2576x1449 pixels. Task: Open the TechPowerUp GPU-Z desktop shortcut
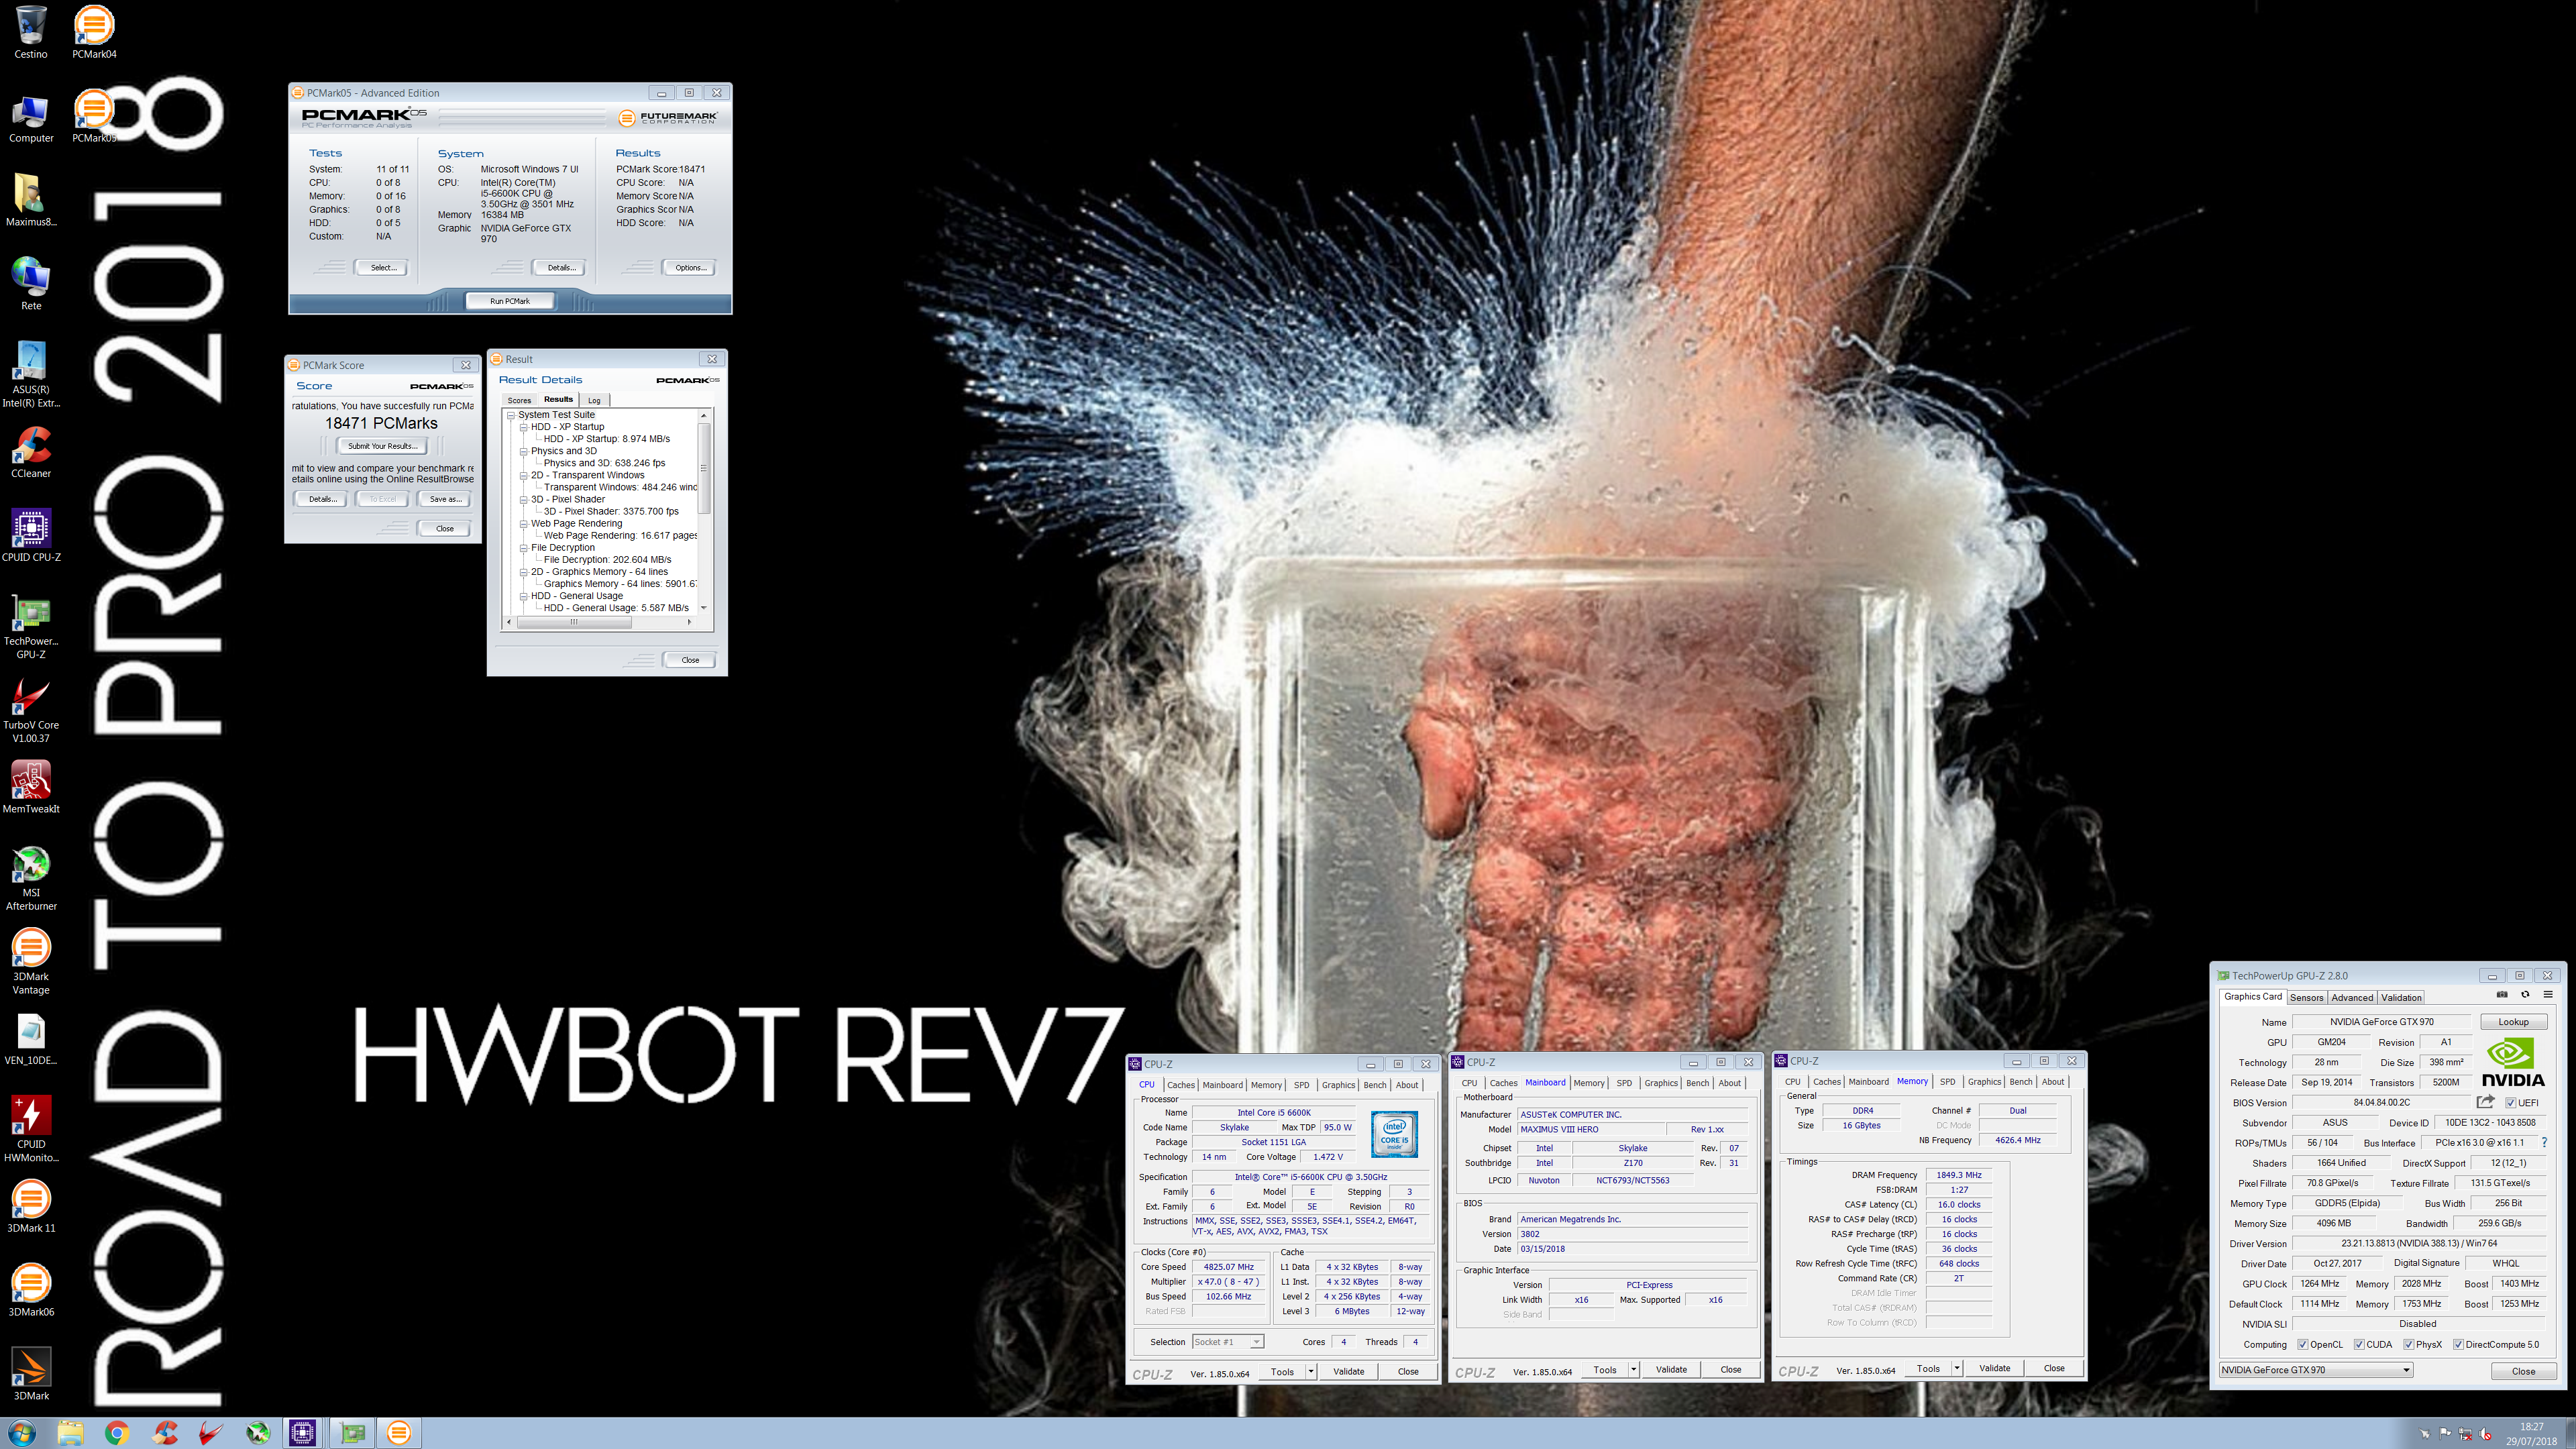(x=31, y=626)
